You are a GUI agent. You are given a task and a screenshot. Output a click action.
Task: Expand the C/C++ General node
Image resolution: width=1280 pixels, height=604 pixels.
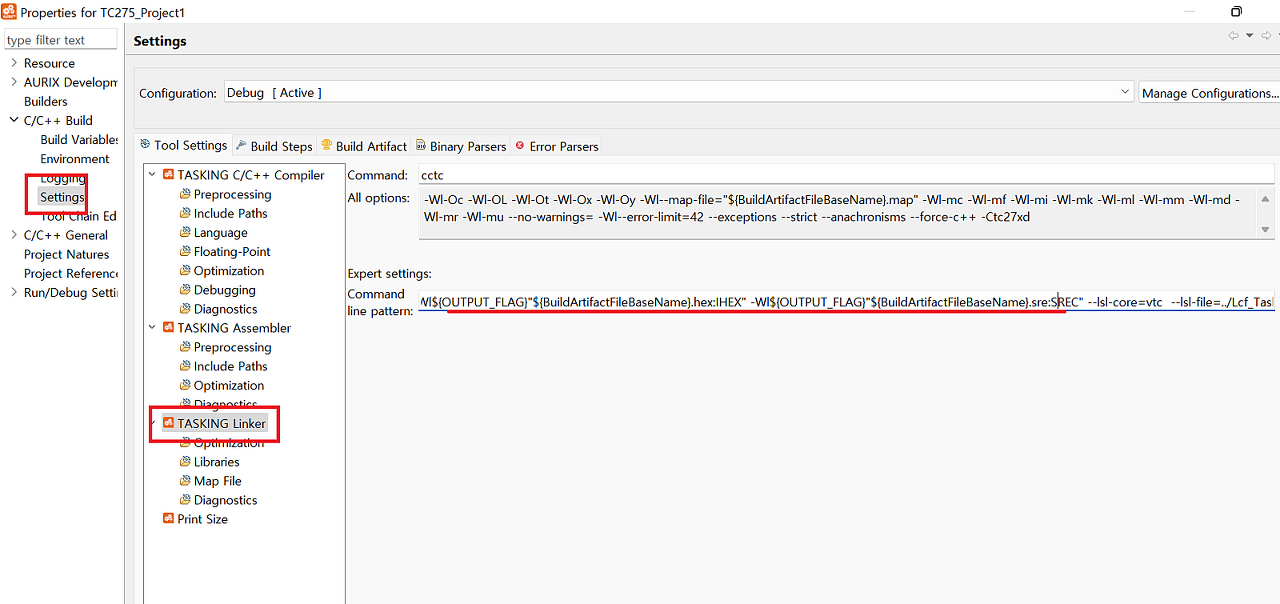14,235
